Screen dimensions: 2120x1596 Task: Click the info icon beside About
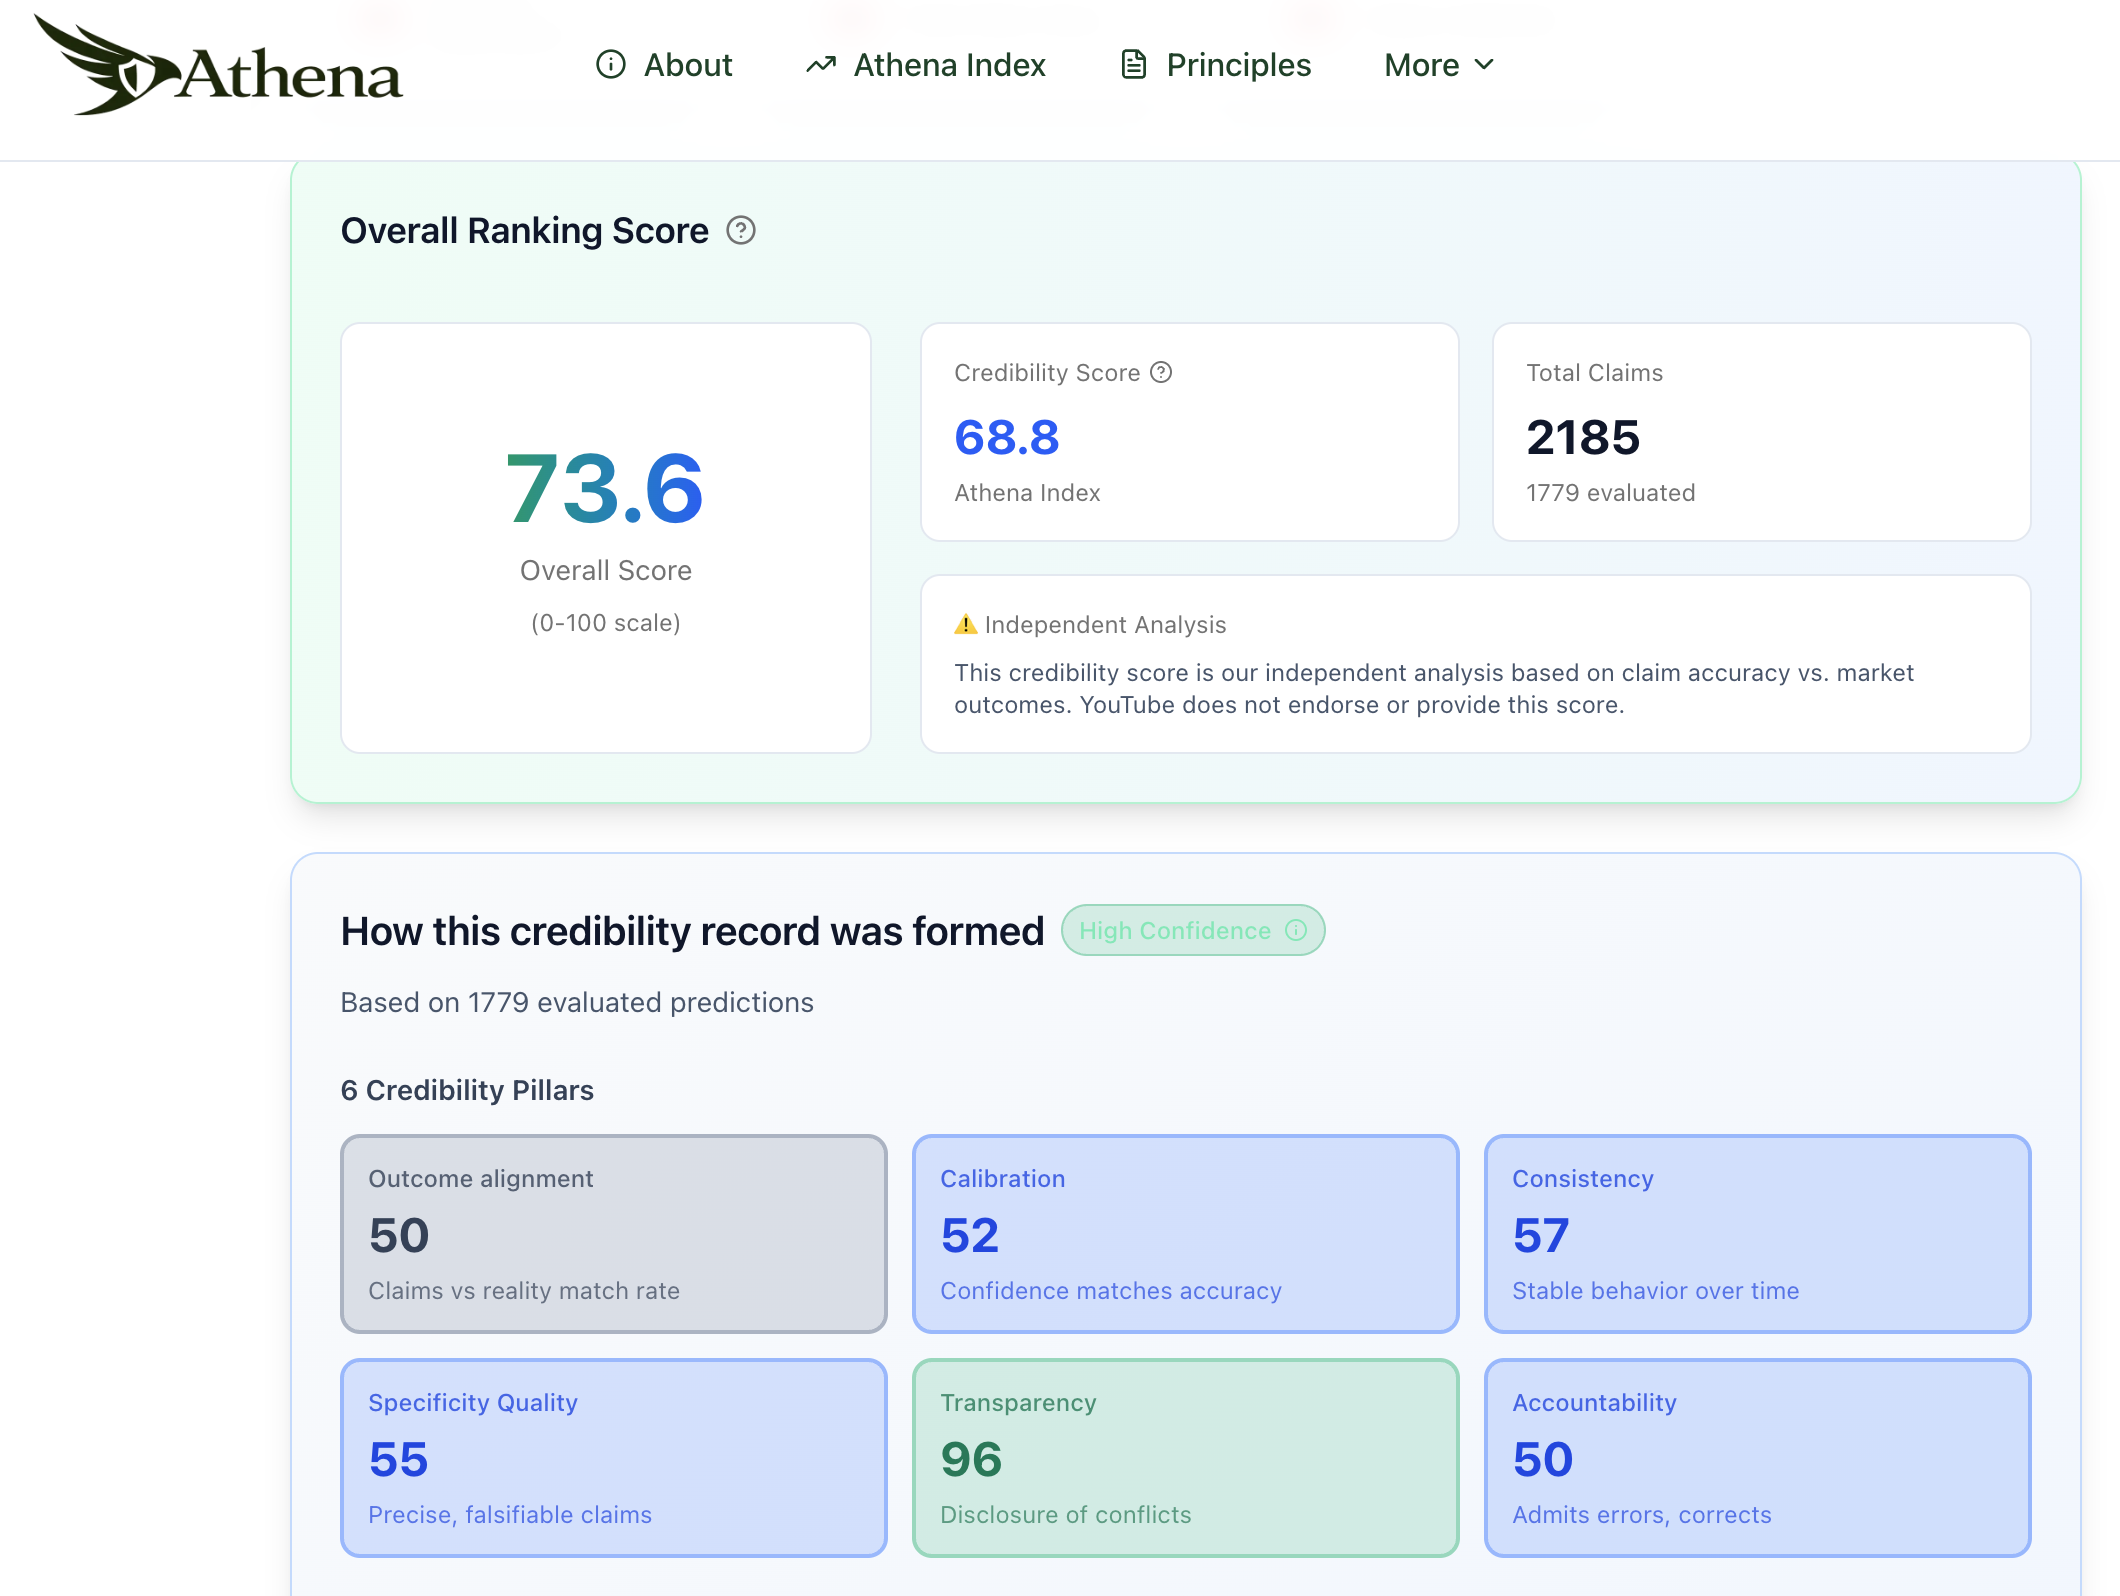tap(612, 65)
